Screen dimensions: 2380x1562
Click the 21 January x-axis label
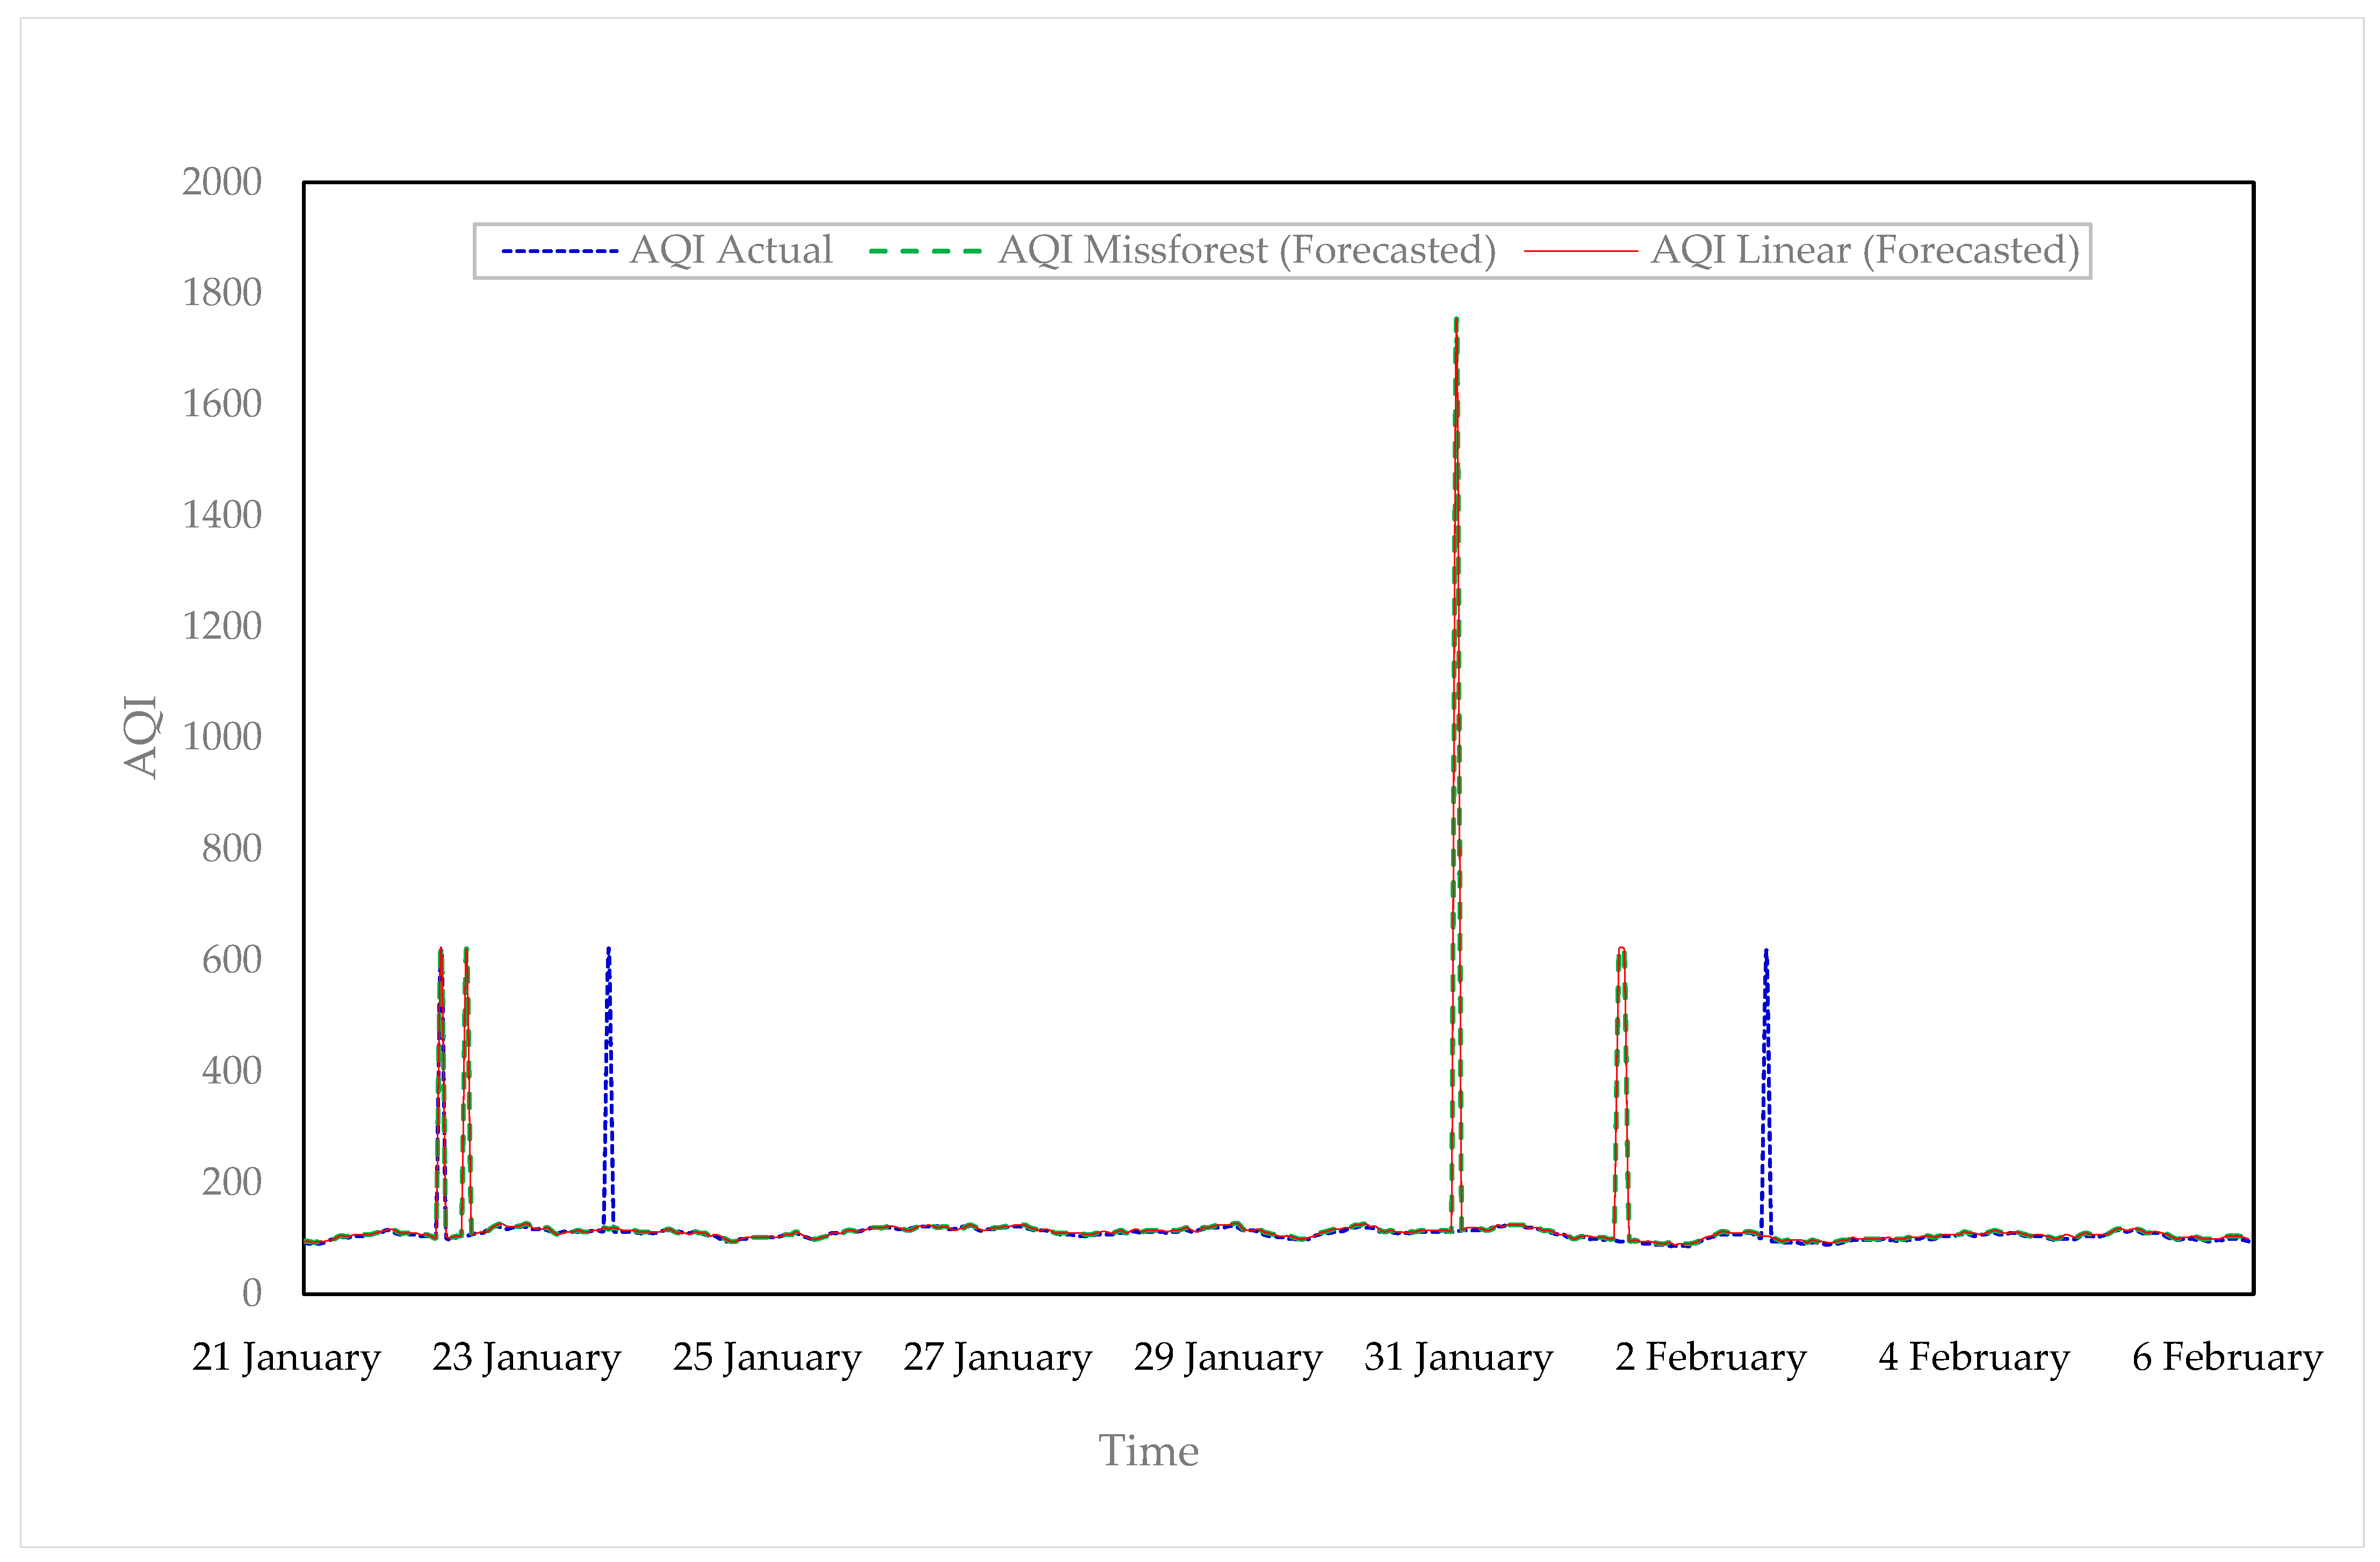(286, 1357)
